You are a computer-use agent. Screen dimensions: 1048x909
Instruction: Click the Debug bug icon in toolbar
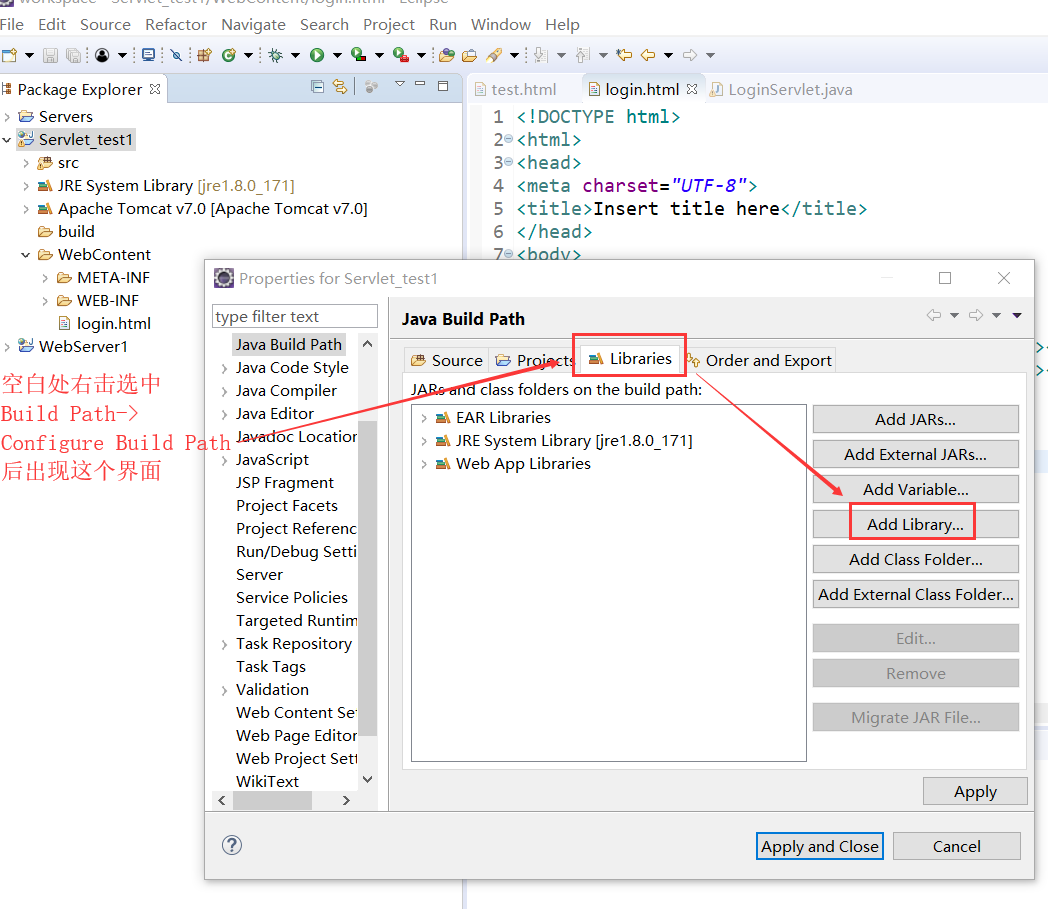(x=275, y=55)
